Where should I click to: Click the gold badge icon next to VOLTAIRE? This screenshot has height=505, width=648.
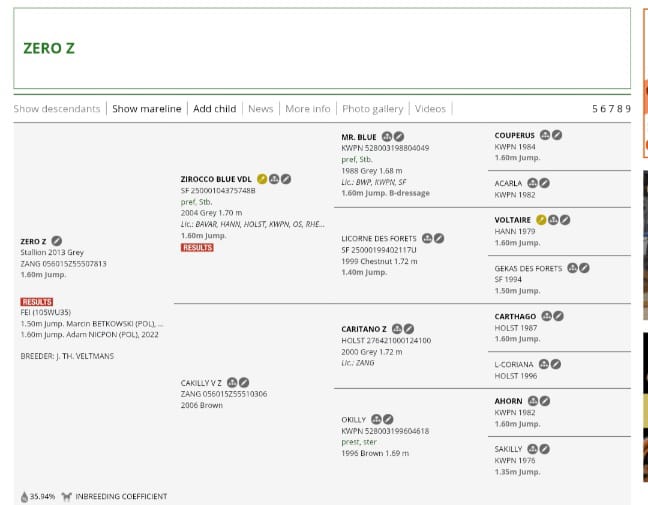[541, 219]
